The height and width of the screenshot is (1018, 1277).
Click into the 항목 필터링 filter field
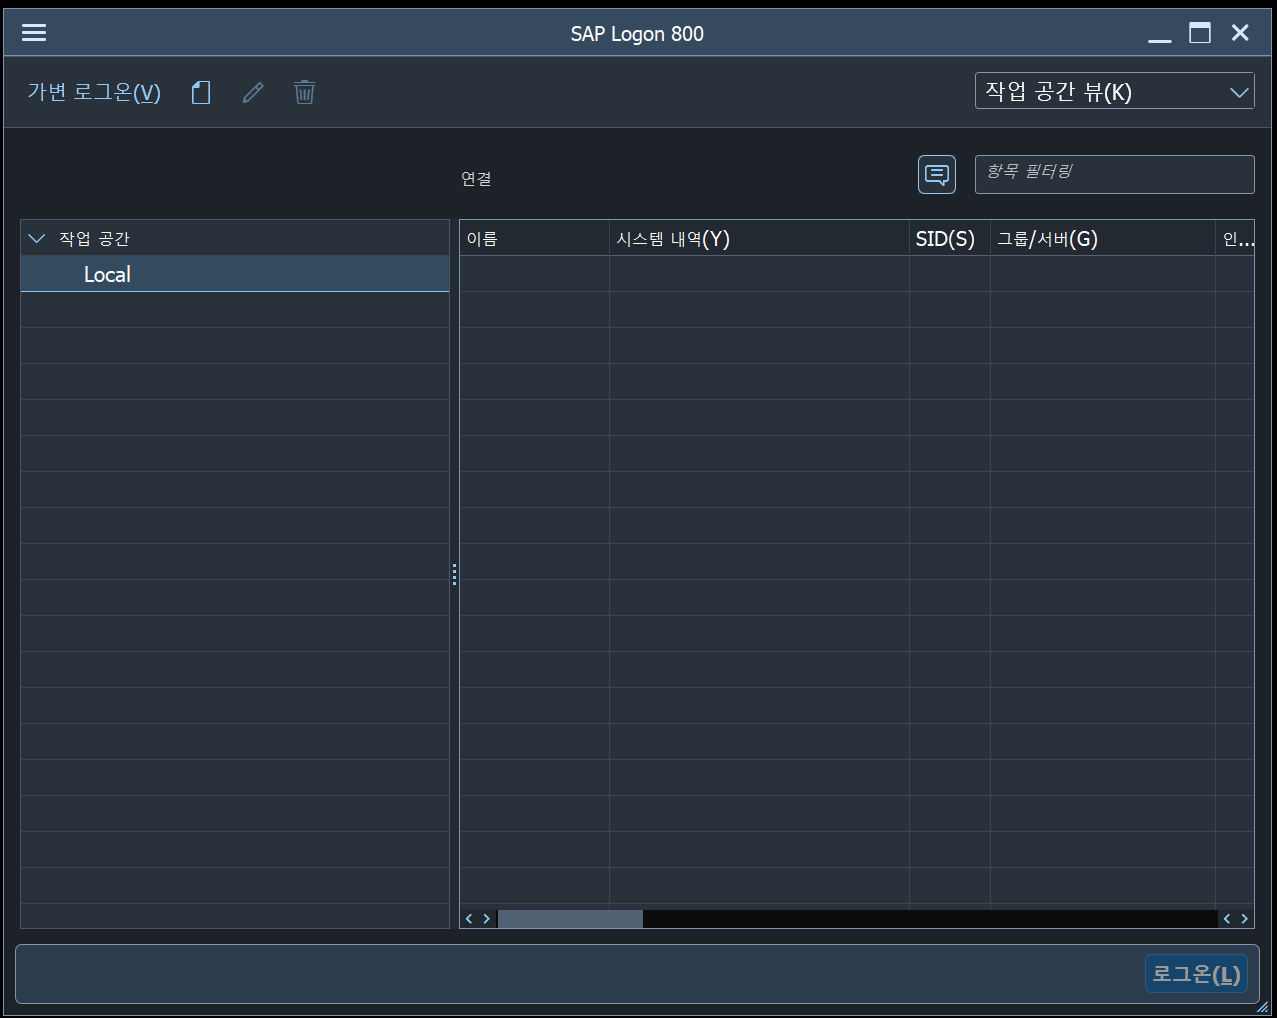click(1114, 174)
